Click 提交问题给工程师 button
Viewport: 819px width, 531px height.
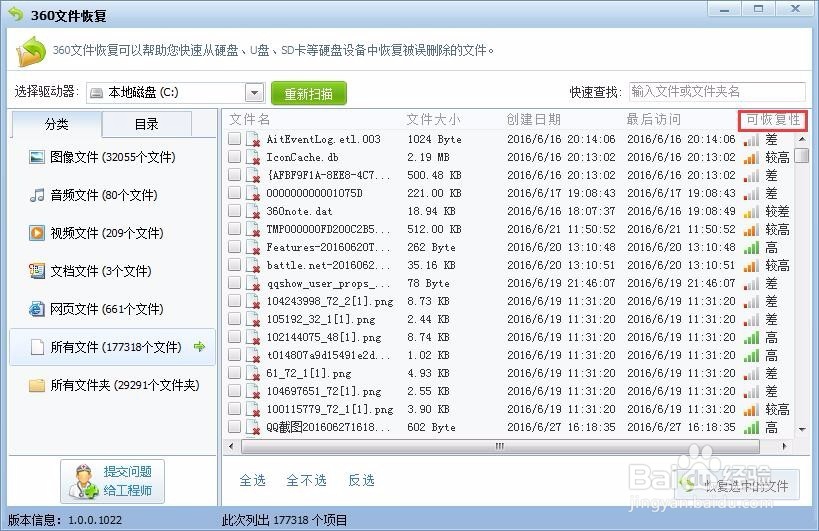click(112, 481)
